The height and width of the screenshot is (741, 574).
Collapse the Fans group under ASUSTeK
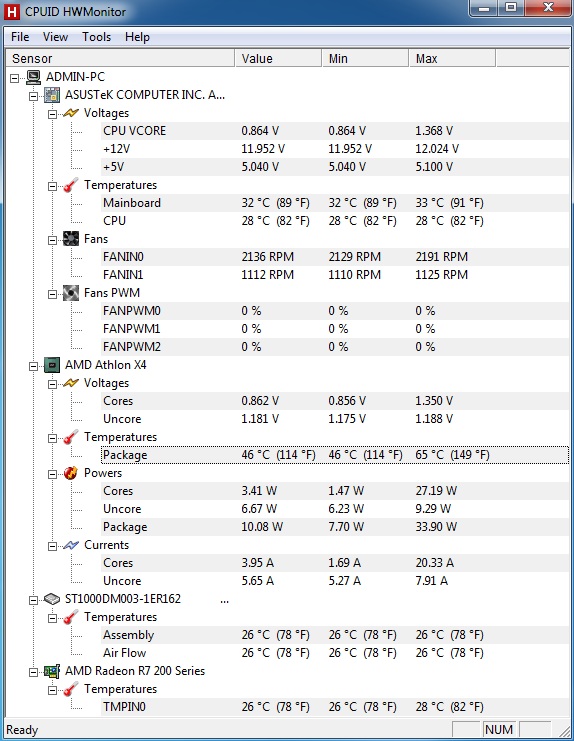pyautogui.click(x=52, y=240)
